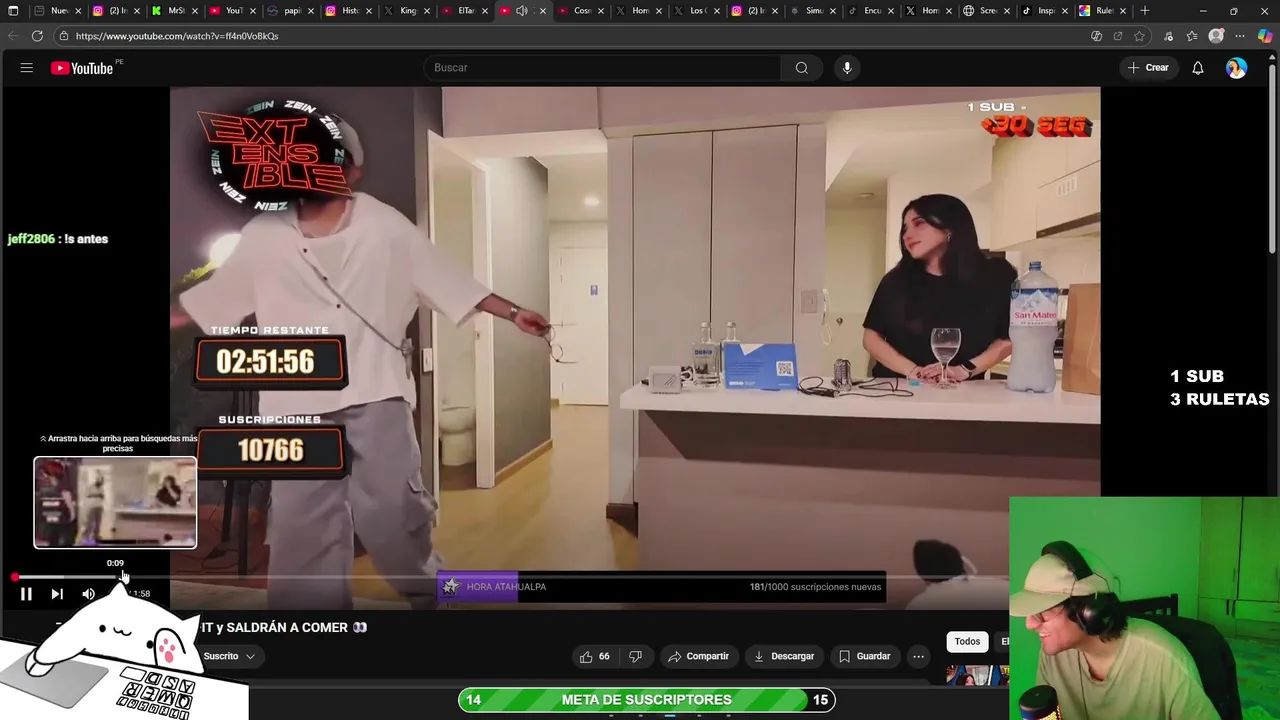Switch to the Simu browser tab
Screen dimensions: 1280x720
tap(812, 11)
